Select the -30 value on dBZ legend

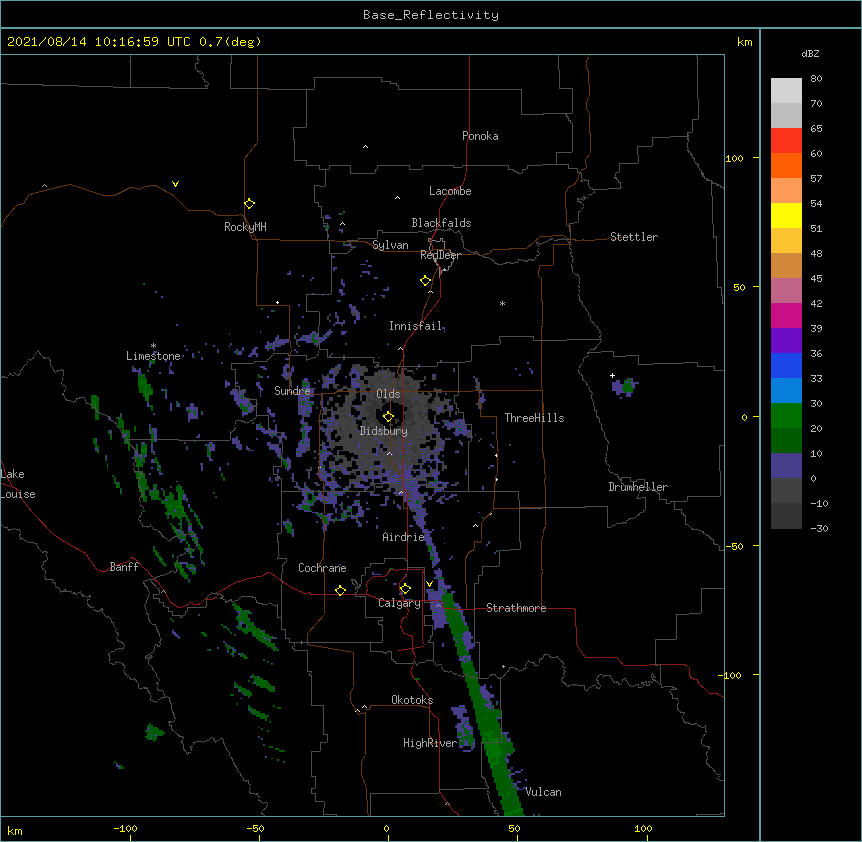(x=819, y=529)
